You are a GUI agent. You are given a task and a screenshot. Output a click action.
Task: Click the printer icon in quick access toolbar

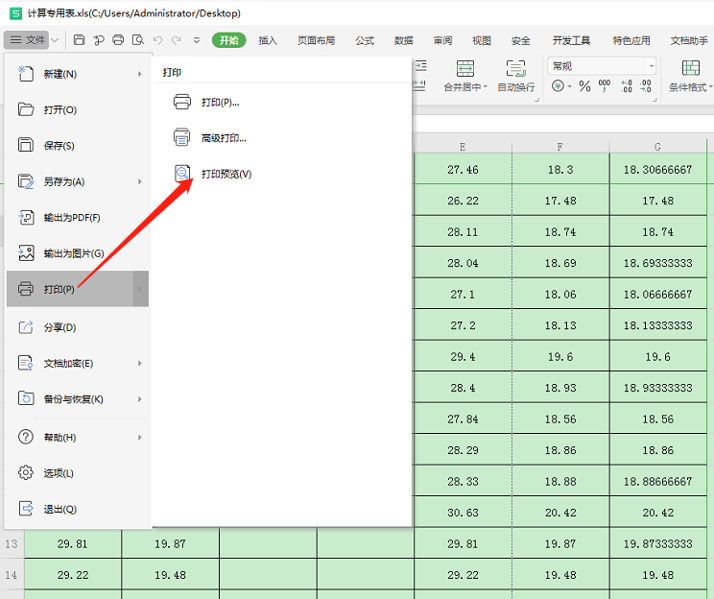pos(118,40)
